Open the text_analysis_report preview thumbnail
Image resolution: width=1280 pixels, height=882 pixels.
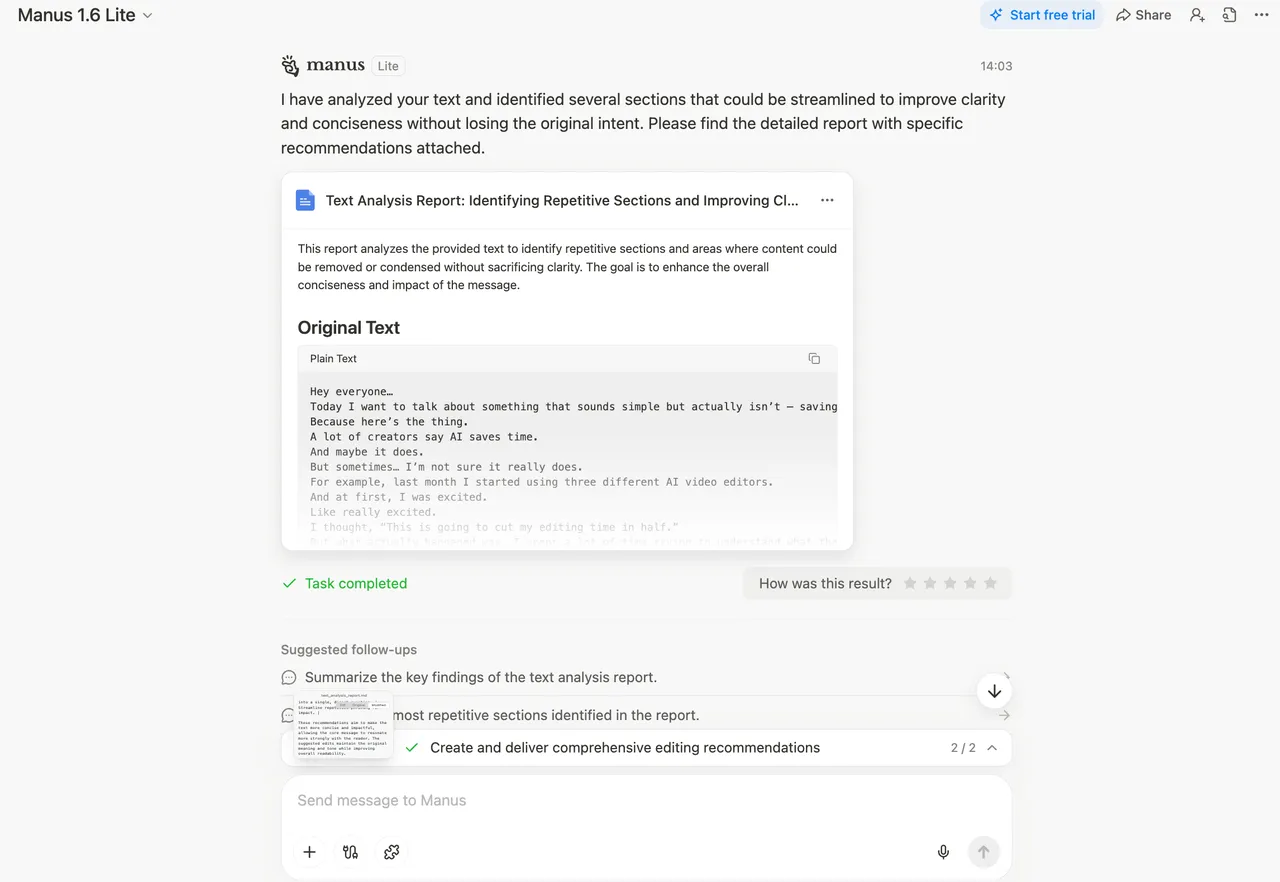point(343,724)
